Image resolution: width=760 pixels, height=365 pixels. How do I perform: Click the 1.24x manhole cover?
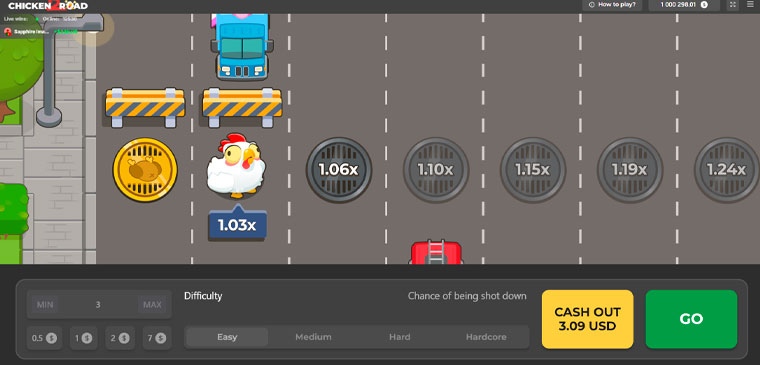(727, 170)
